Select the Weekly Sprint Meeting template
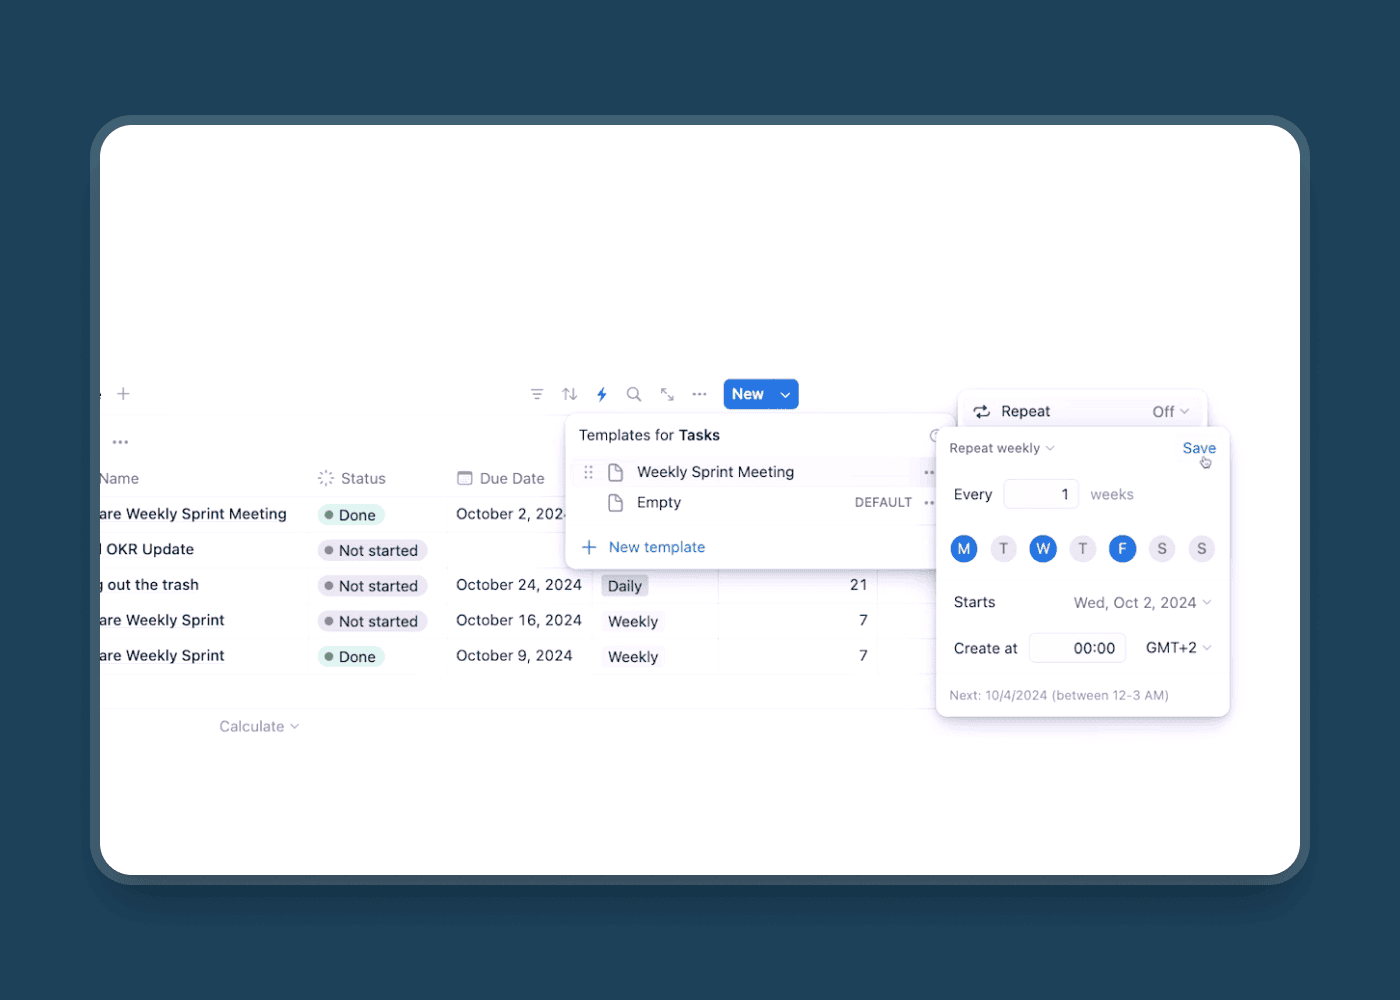Screen dimensions: 1400x1000 pyautogui.click(x=715, y=472)
